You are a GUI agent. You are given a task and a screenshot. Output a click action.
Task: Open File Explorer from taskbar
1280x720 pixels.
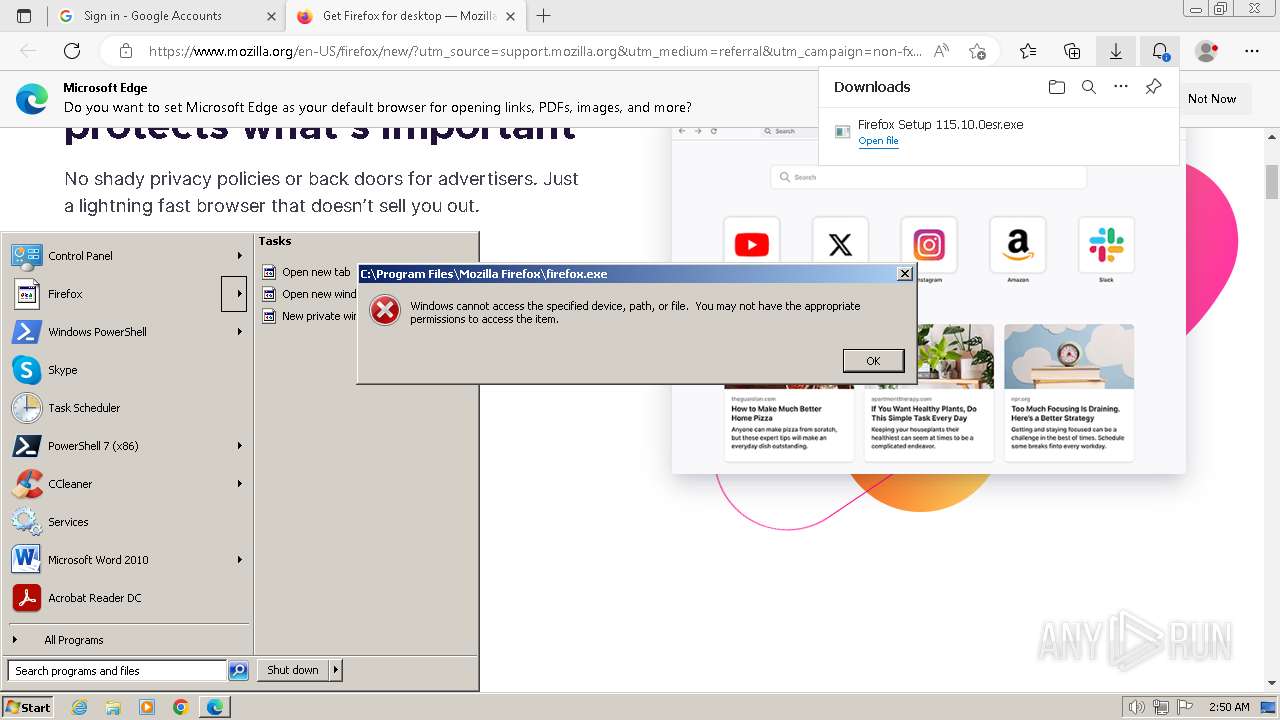[x=113, y=707]
